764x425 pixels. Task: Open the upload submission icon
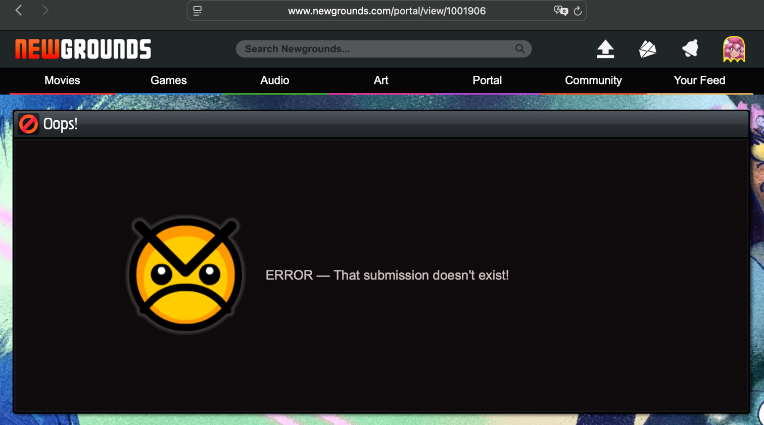[605, 49]
